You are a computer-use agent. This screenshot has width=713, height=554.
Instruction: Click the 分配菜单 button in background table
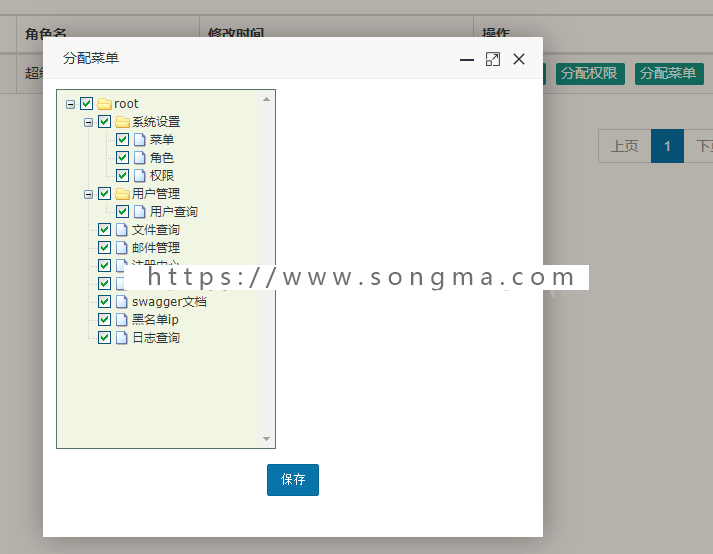pyautogui.click(x=669, y=74)
